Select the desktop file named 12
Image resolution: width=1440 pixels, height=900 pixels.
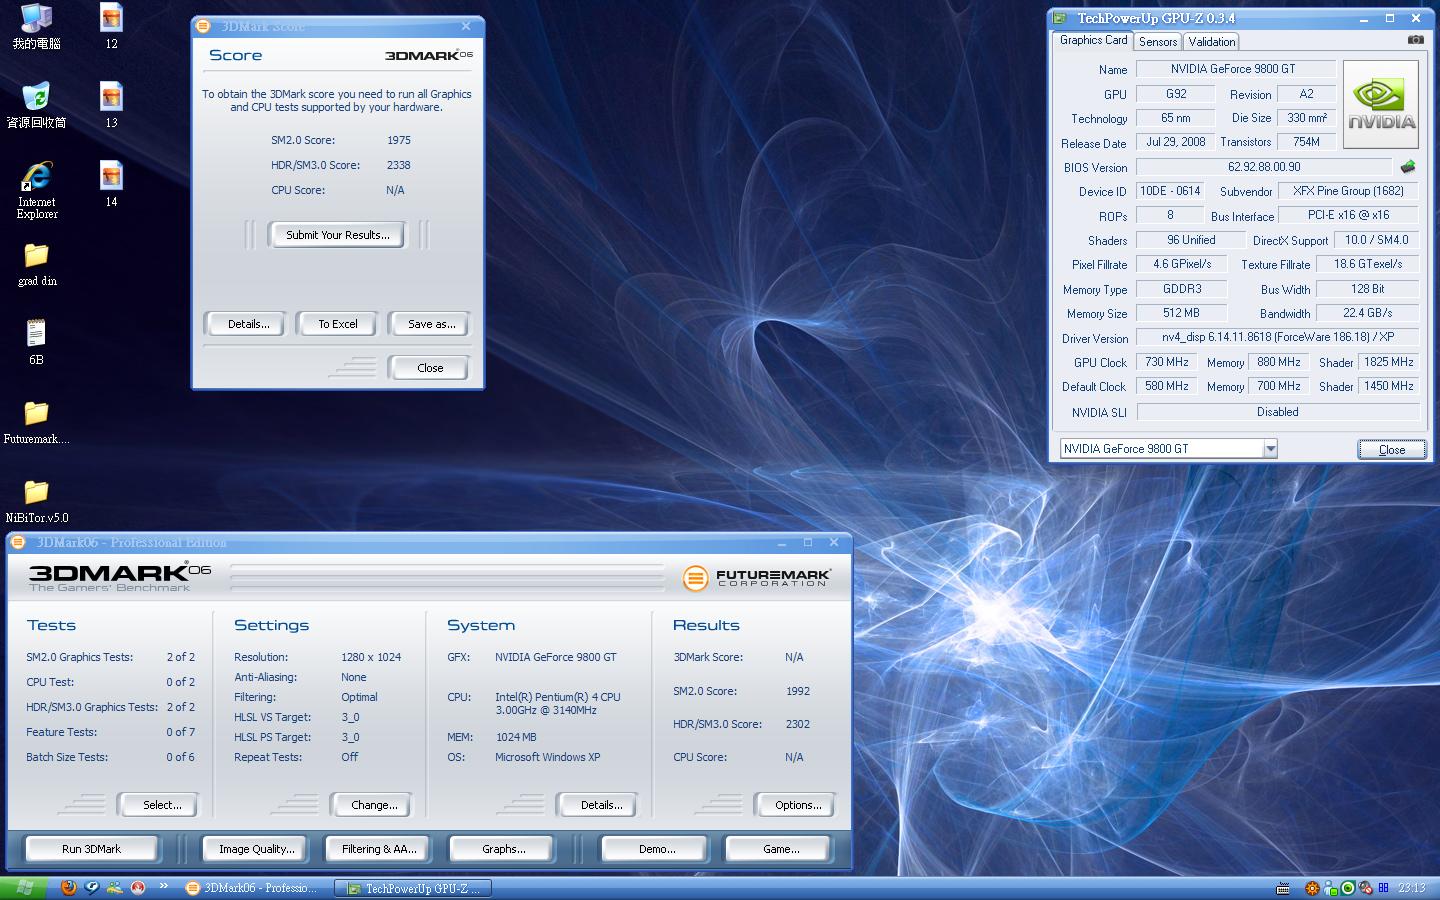click(x=111, y=27)
